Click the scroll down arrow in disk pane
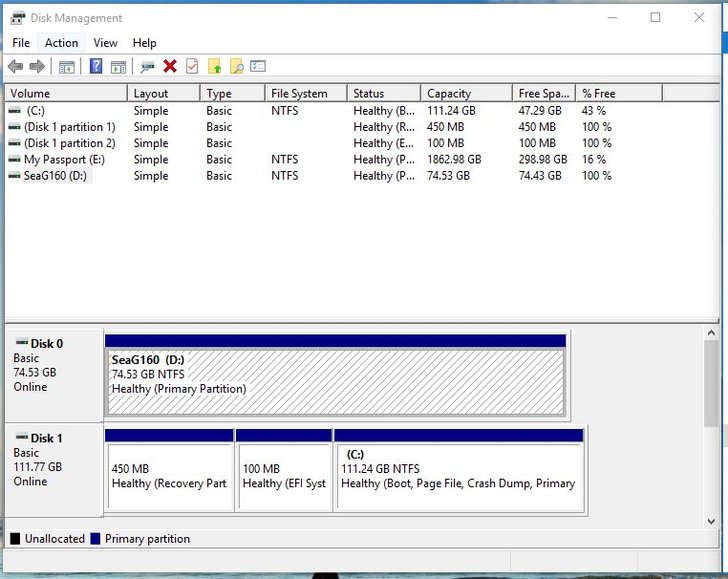 click(x=711, y=521)
